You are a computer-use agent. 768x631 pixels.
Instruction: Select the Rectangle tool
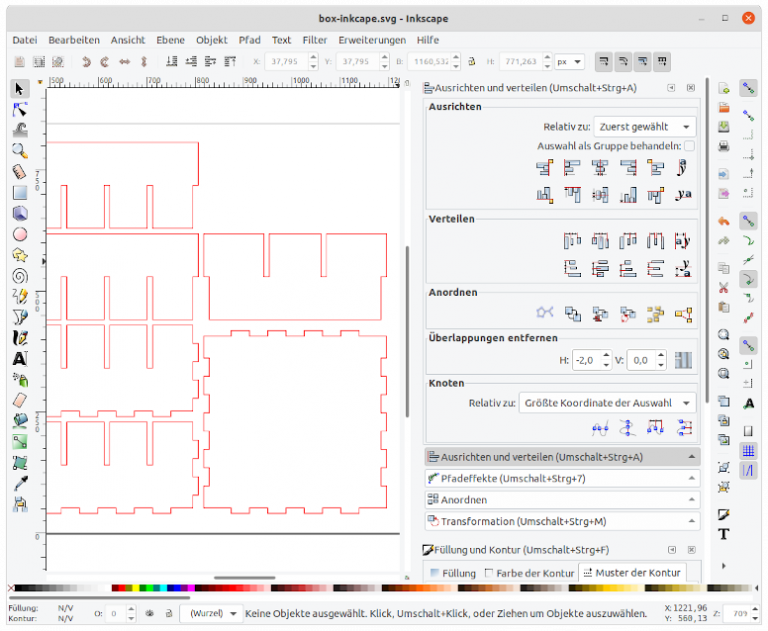(x=20, y=193)
